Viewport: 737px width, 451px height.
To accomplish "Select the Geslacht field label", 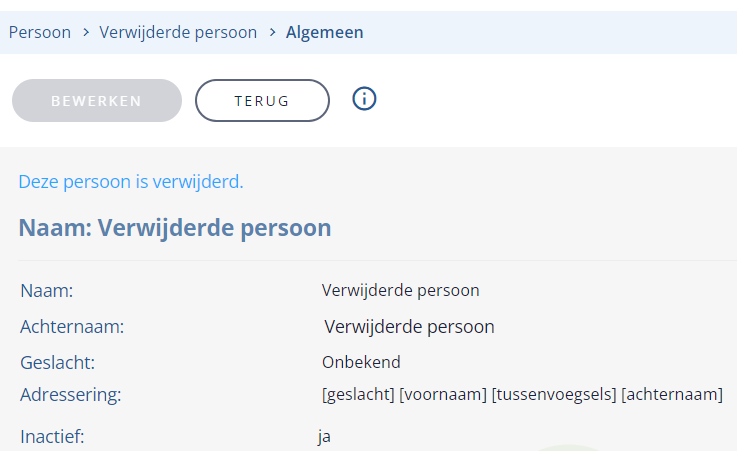I will [57, 363].
